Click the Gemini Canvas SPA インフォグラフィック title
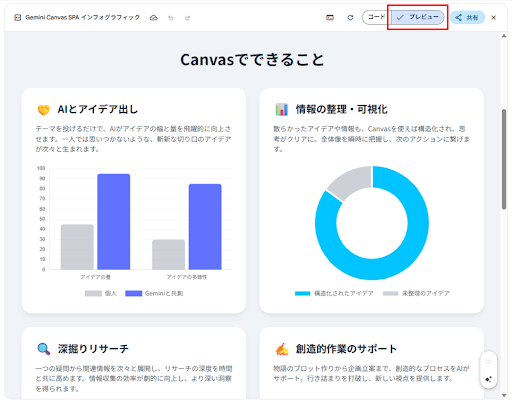This screenshot has height=404, width=512. coord(82,18)
